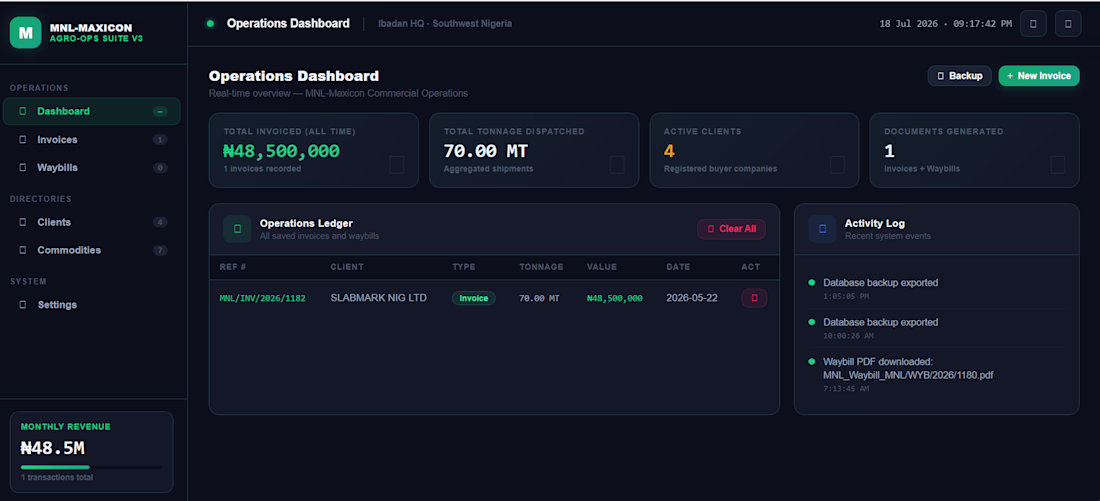The width and height of the screenshot is (1100, 501).
Task: Click icon on Active Clients card
Action: click(838, 165)
